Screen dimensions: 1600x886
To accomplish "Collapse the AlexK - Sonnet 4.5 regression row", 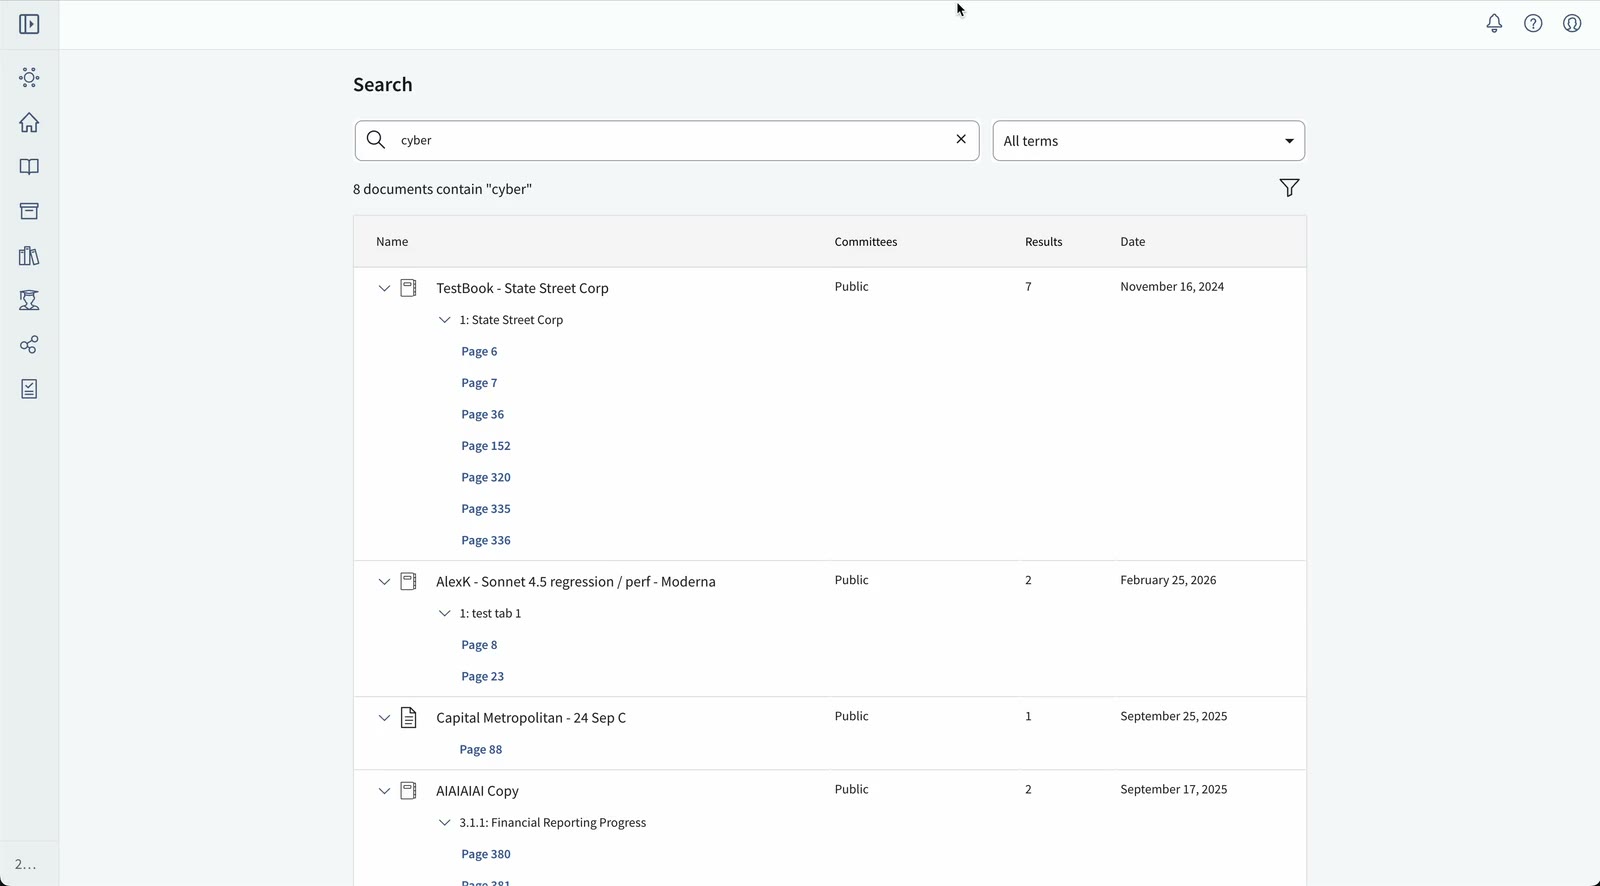I will click(384, 581).
